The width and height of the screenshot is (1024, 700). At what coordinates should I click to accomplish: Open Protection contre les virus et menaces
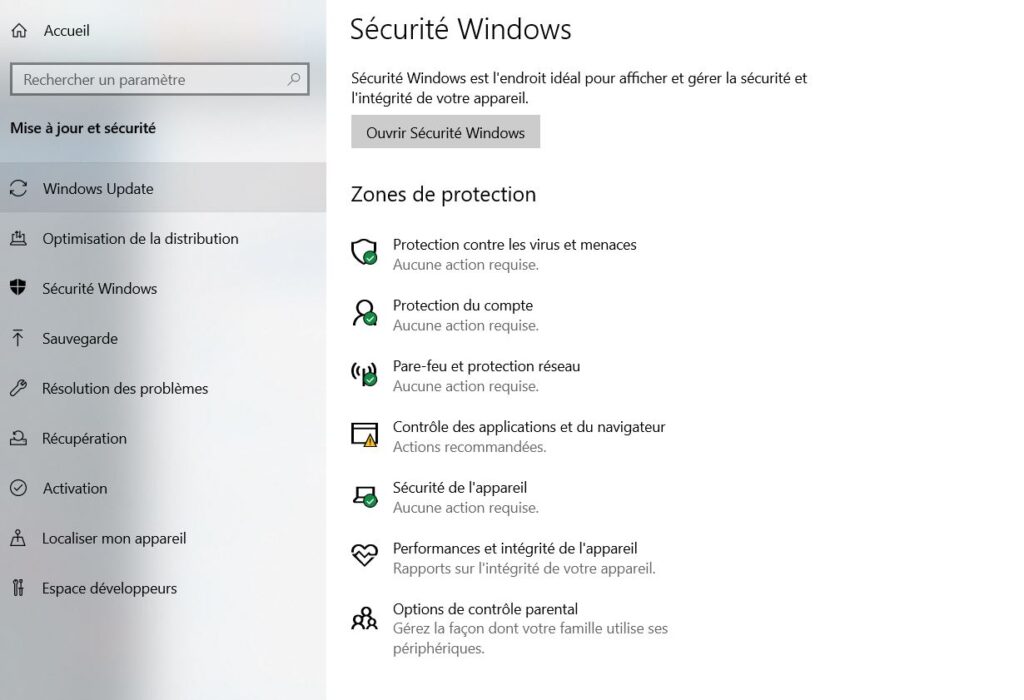coord(514,244)
